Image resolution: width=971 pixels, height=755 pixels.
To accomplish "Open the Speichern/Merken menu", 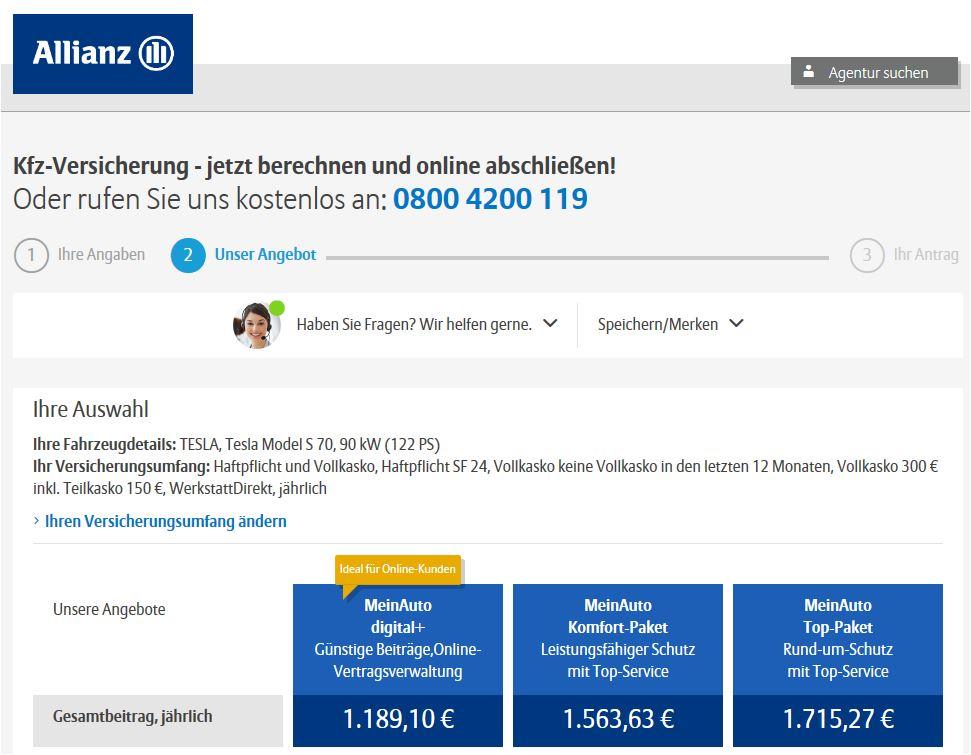I will 657,325.
